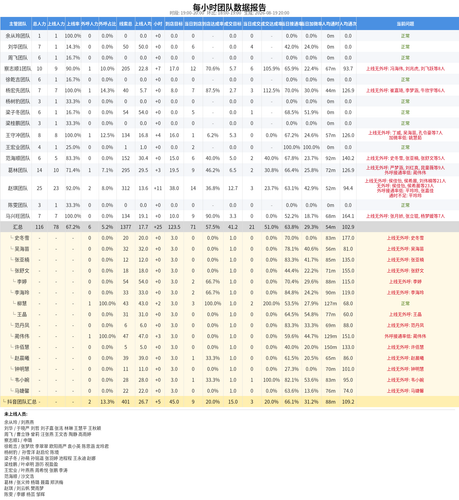The width and height of the screenshot is (459, 500).
Task: Select the 上线率 column header
Action: [x=73, y=24]
